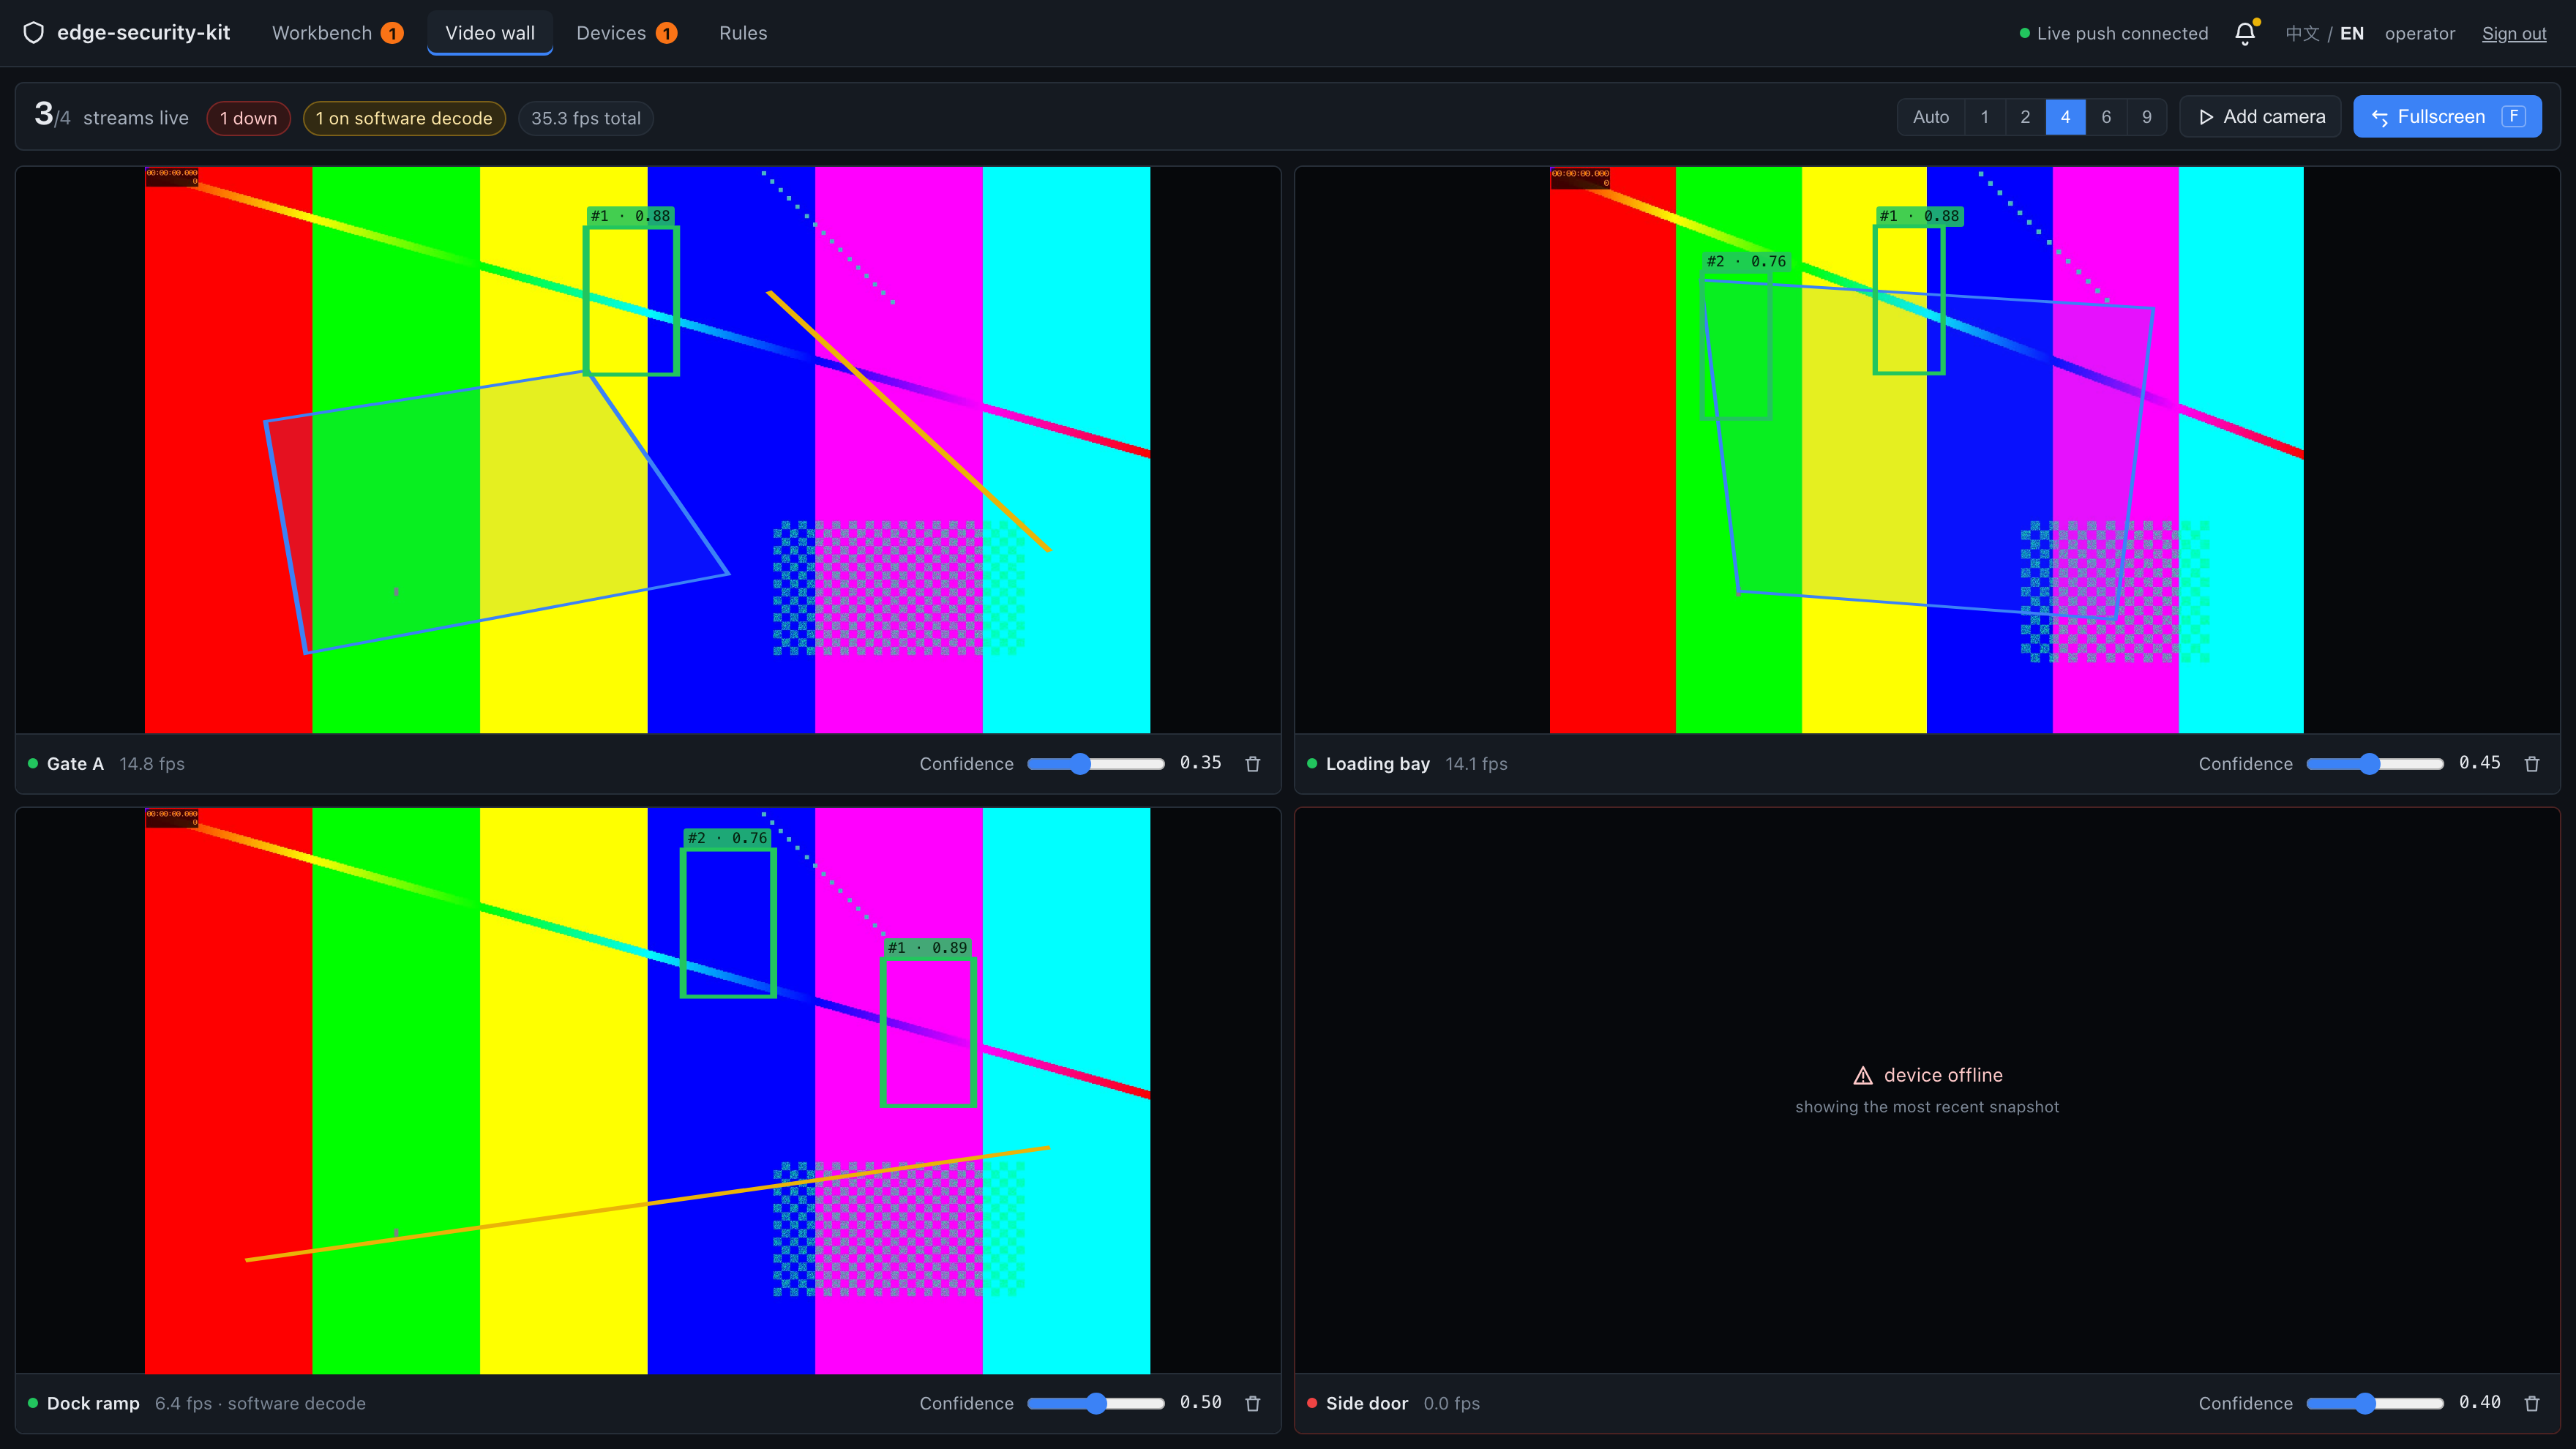Adjust Gate A confidence slider

[1096, 764]
